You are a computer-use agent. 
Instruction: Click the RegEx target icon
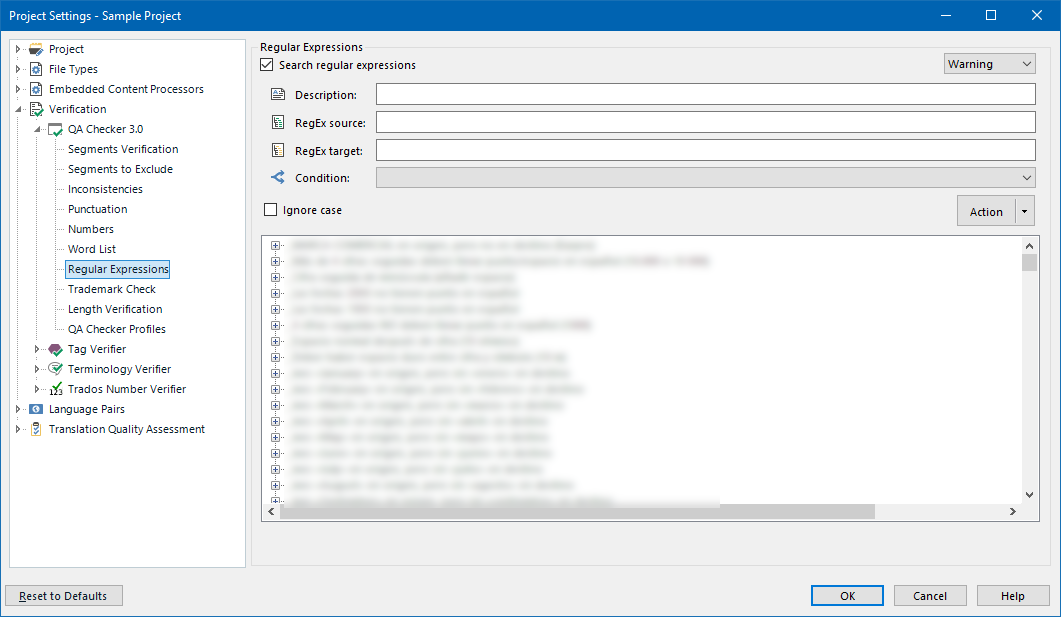point(276,150)
